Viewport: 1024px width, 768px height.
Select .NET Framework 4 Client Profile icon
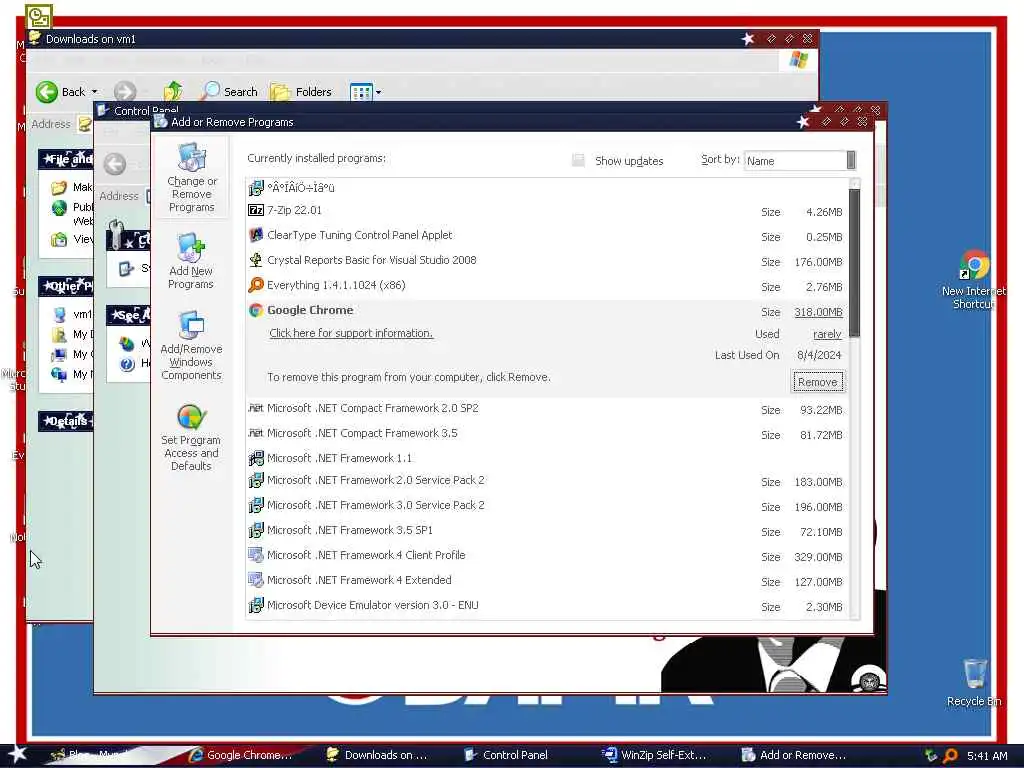pyautogui.click(x=256, y=555)
